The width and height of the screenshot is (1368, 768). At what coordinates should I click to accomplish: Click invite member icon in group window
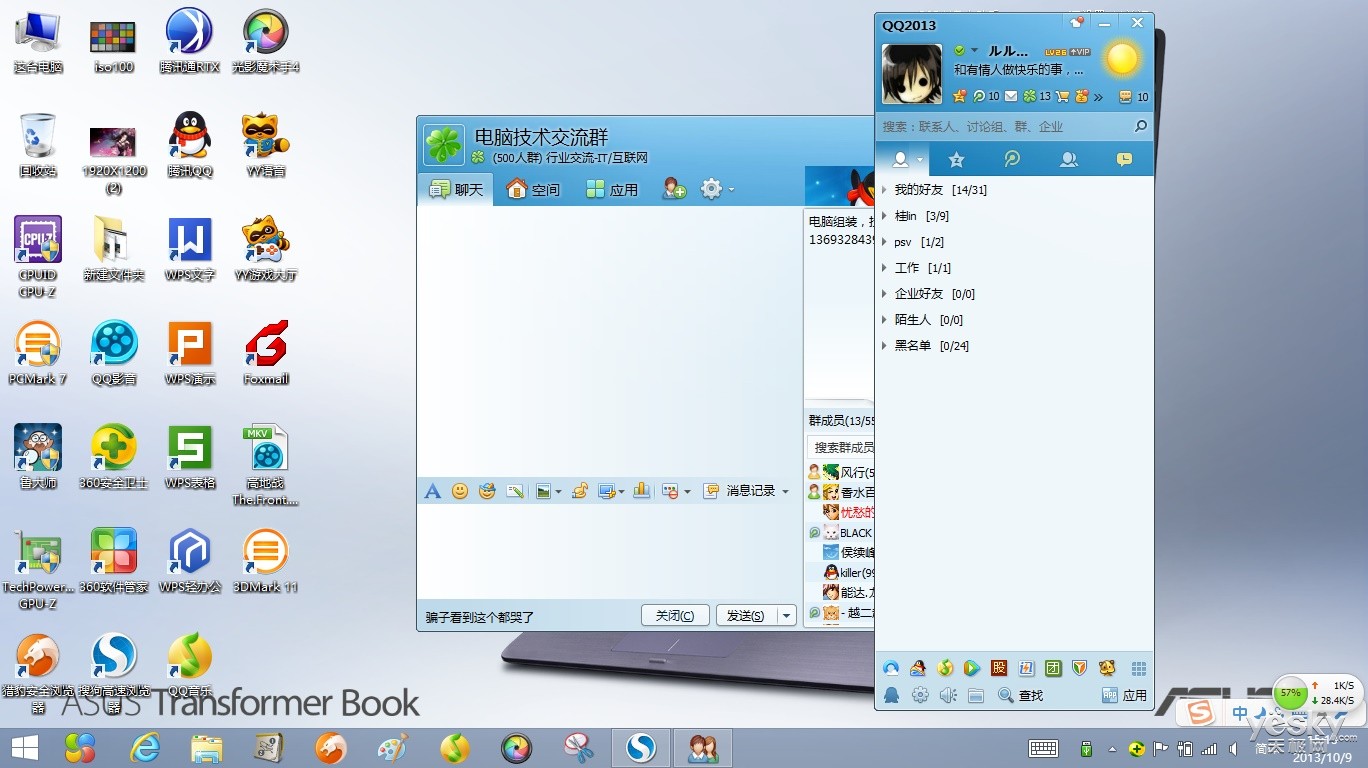[x=675, y=189]
